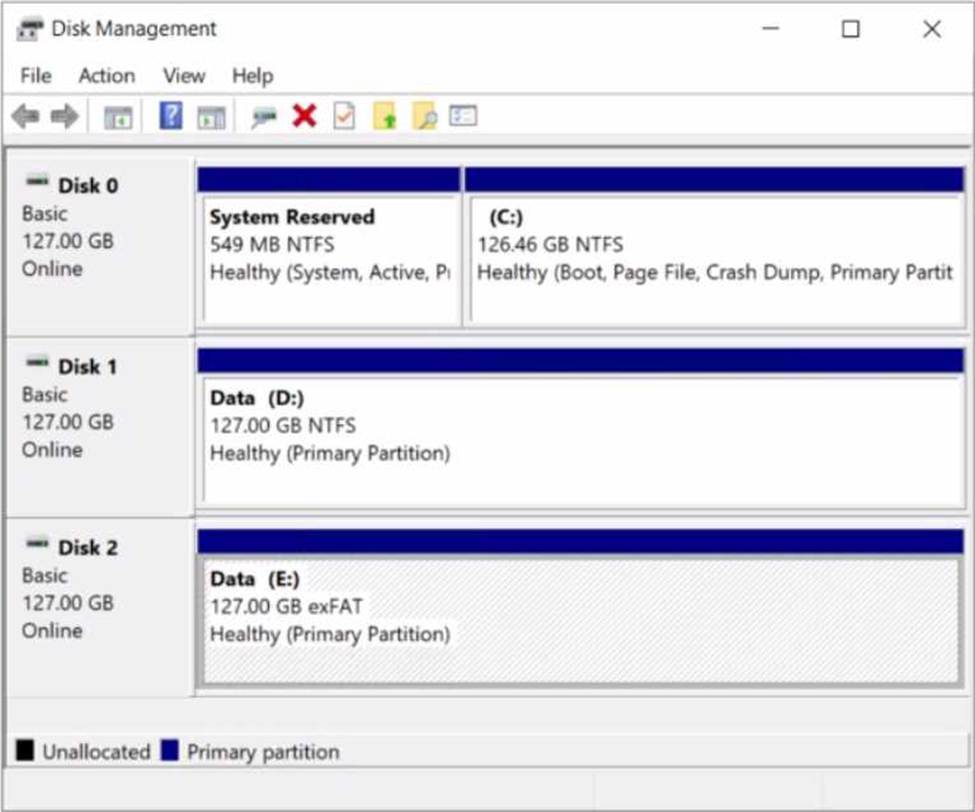Open the File menu

pos(35,76)
